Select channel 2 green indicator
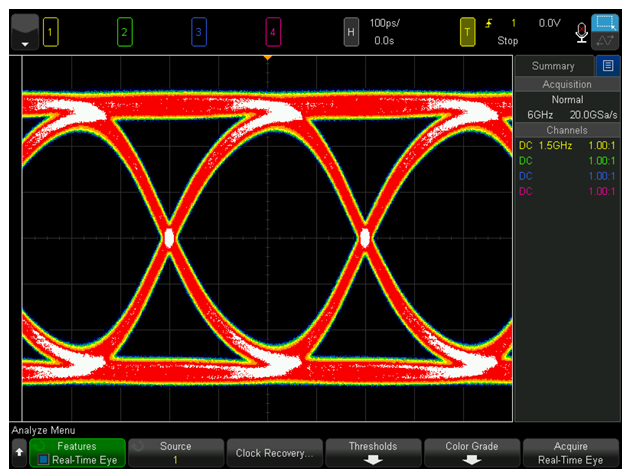The image size is (628, 476). point(125,32)
